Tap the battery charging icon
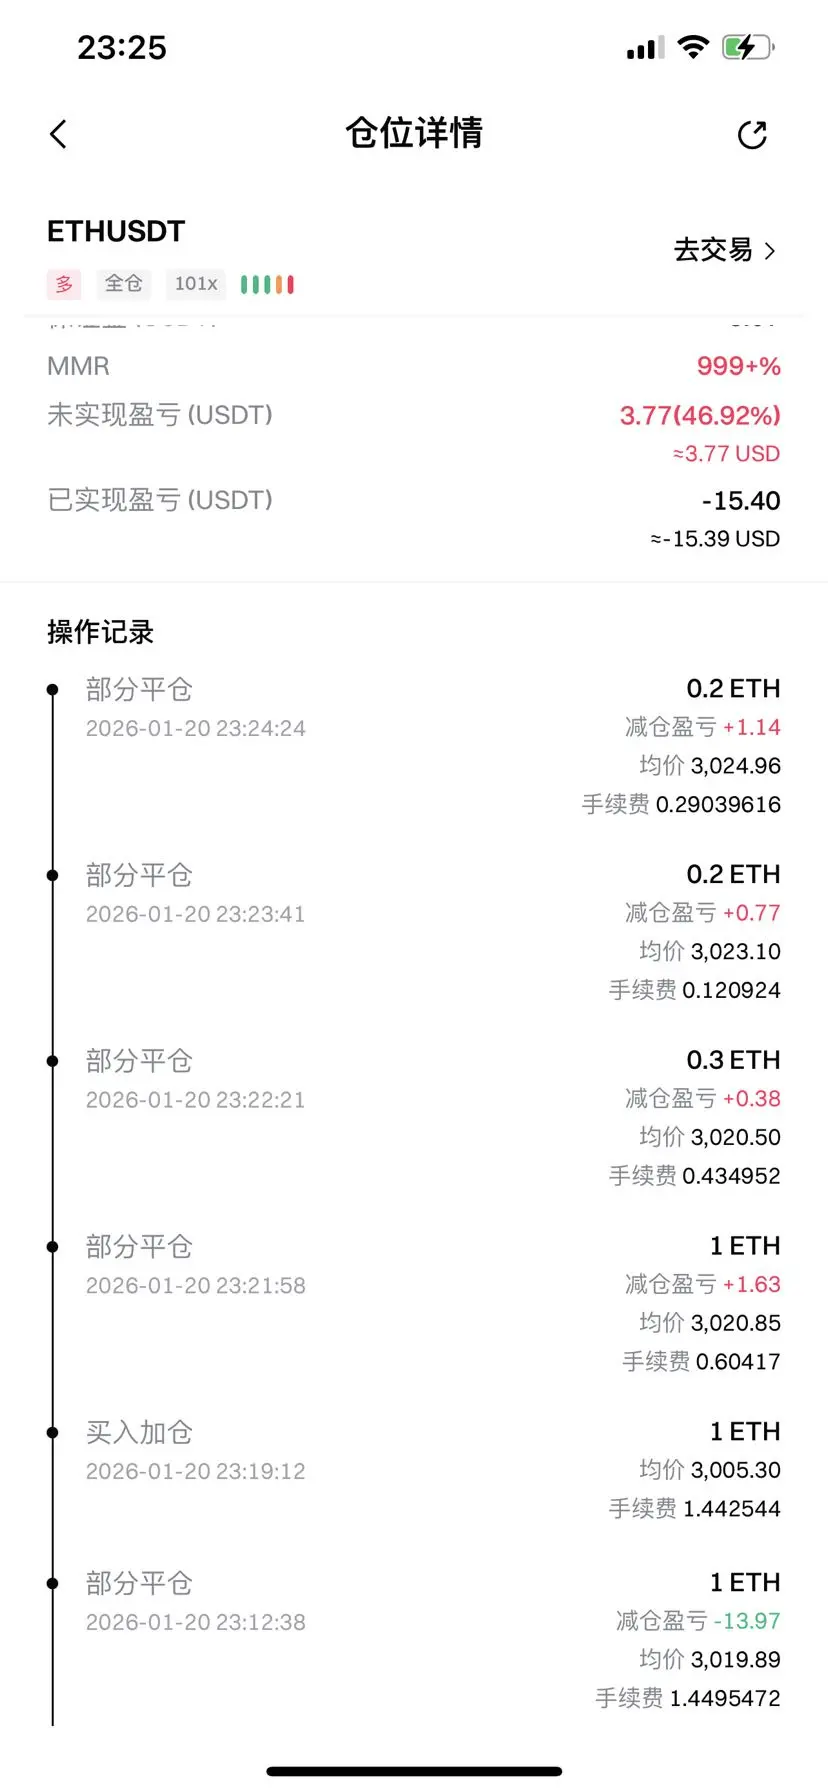Viewport: 828px width, 1792px height. point(747,47)
